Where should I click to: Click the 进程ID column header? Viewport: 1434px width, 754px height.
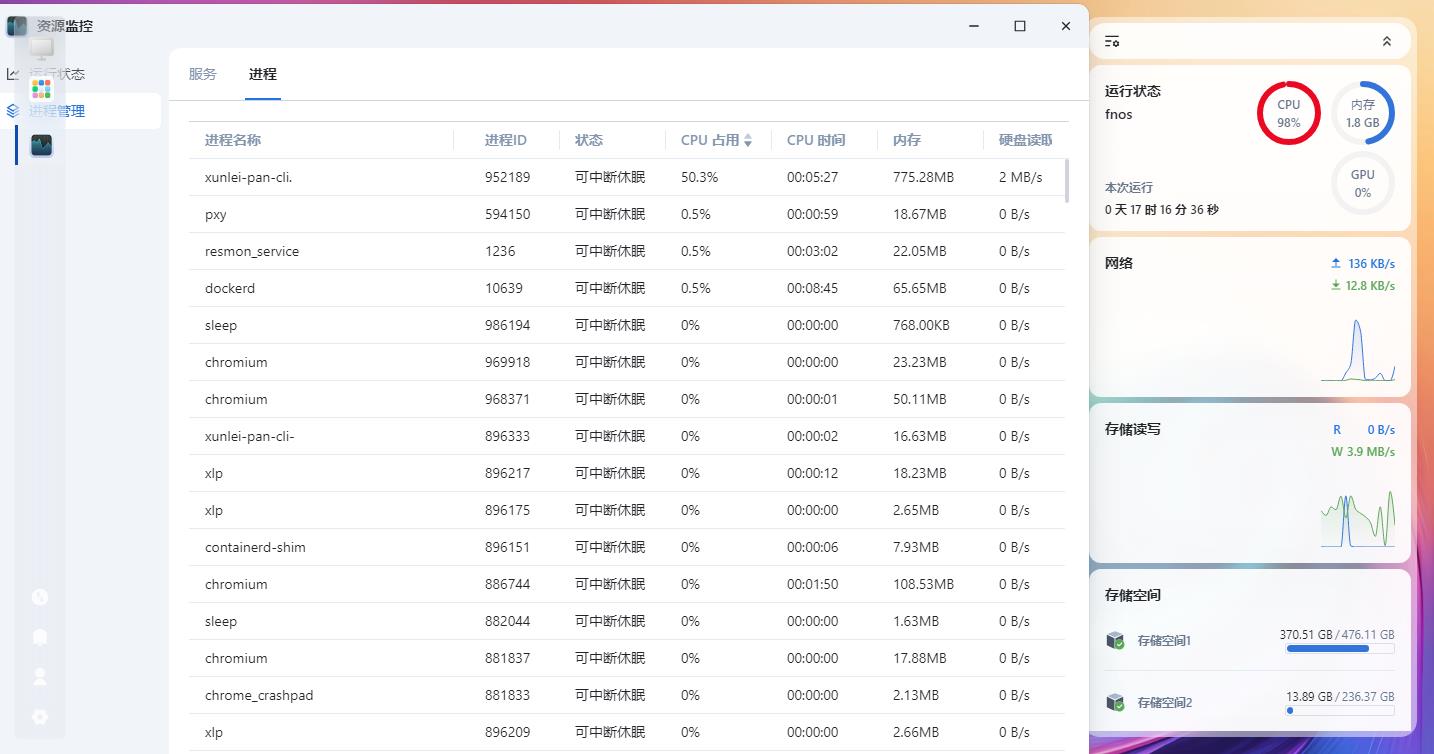pyautogui.click(x=506, y=140)
